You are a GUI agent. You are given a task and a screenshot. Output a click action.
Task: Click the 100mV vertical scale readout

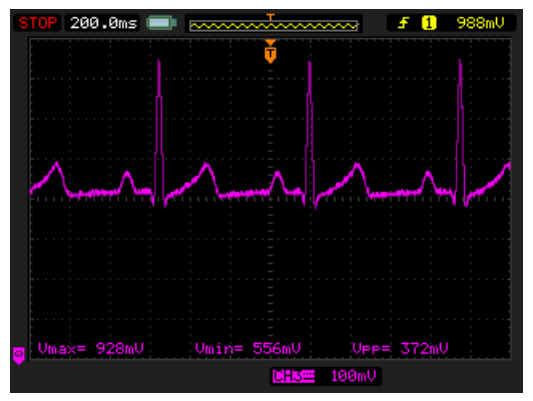(353, 376)
